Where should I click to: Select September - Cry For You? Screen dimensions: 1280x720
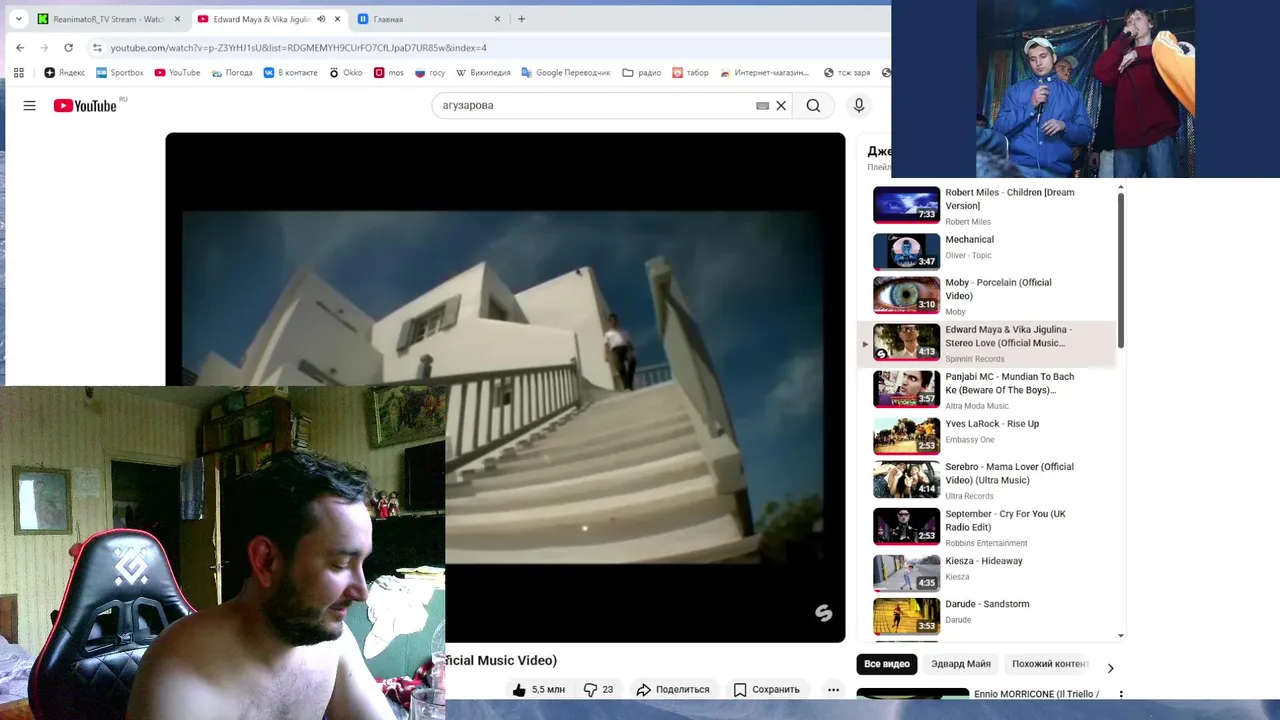985,527
